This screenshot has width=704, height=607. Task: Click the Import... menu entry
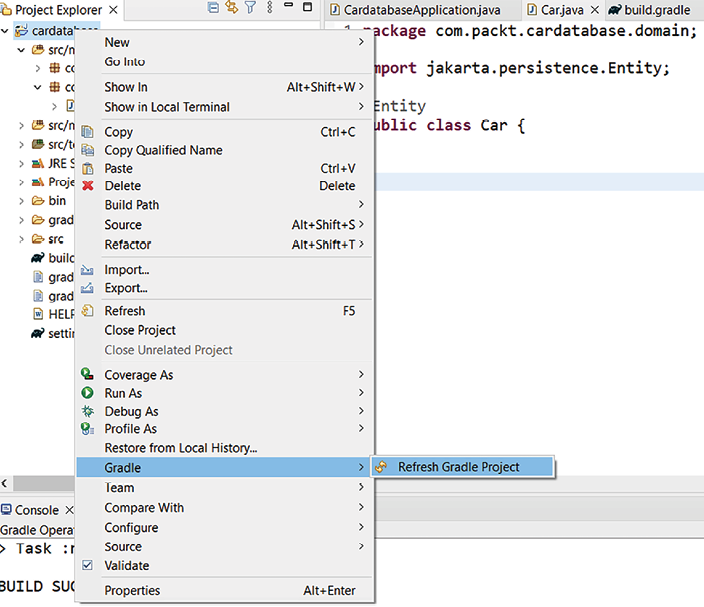click(x=127, y=270)
